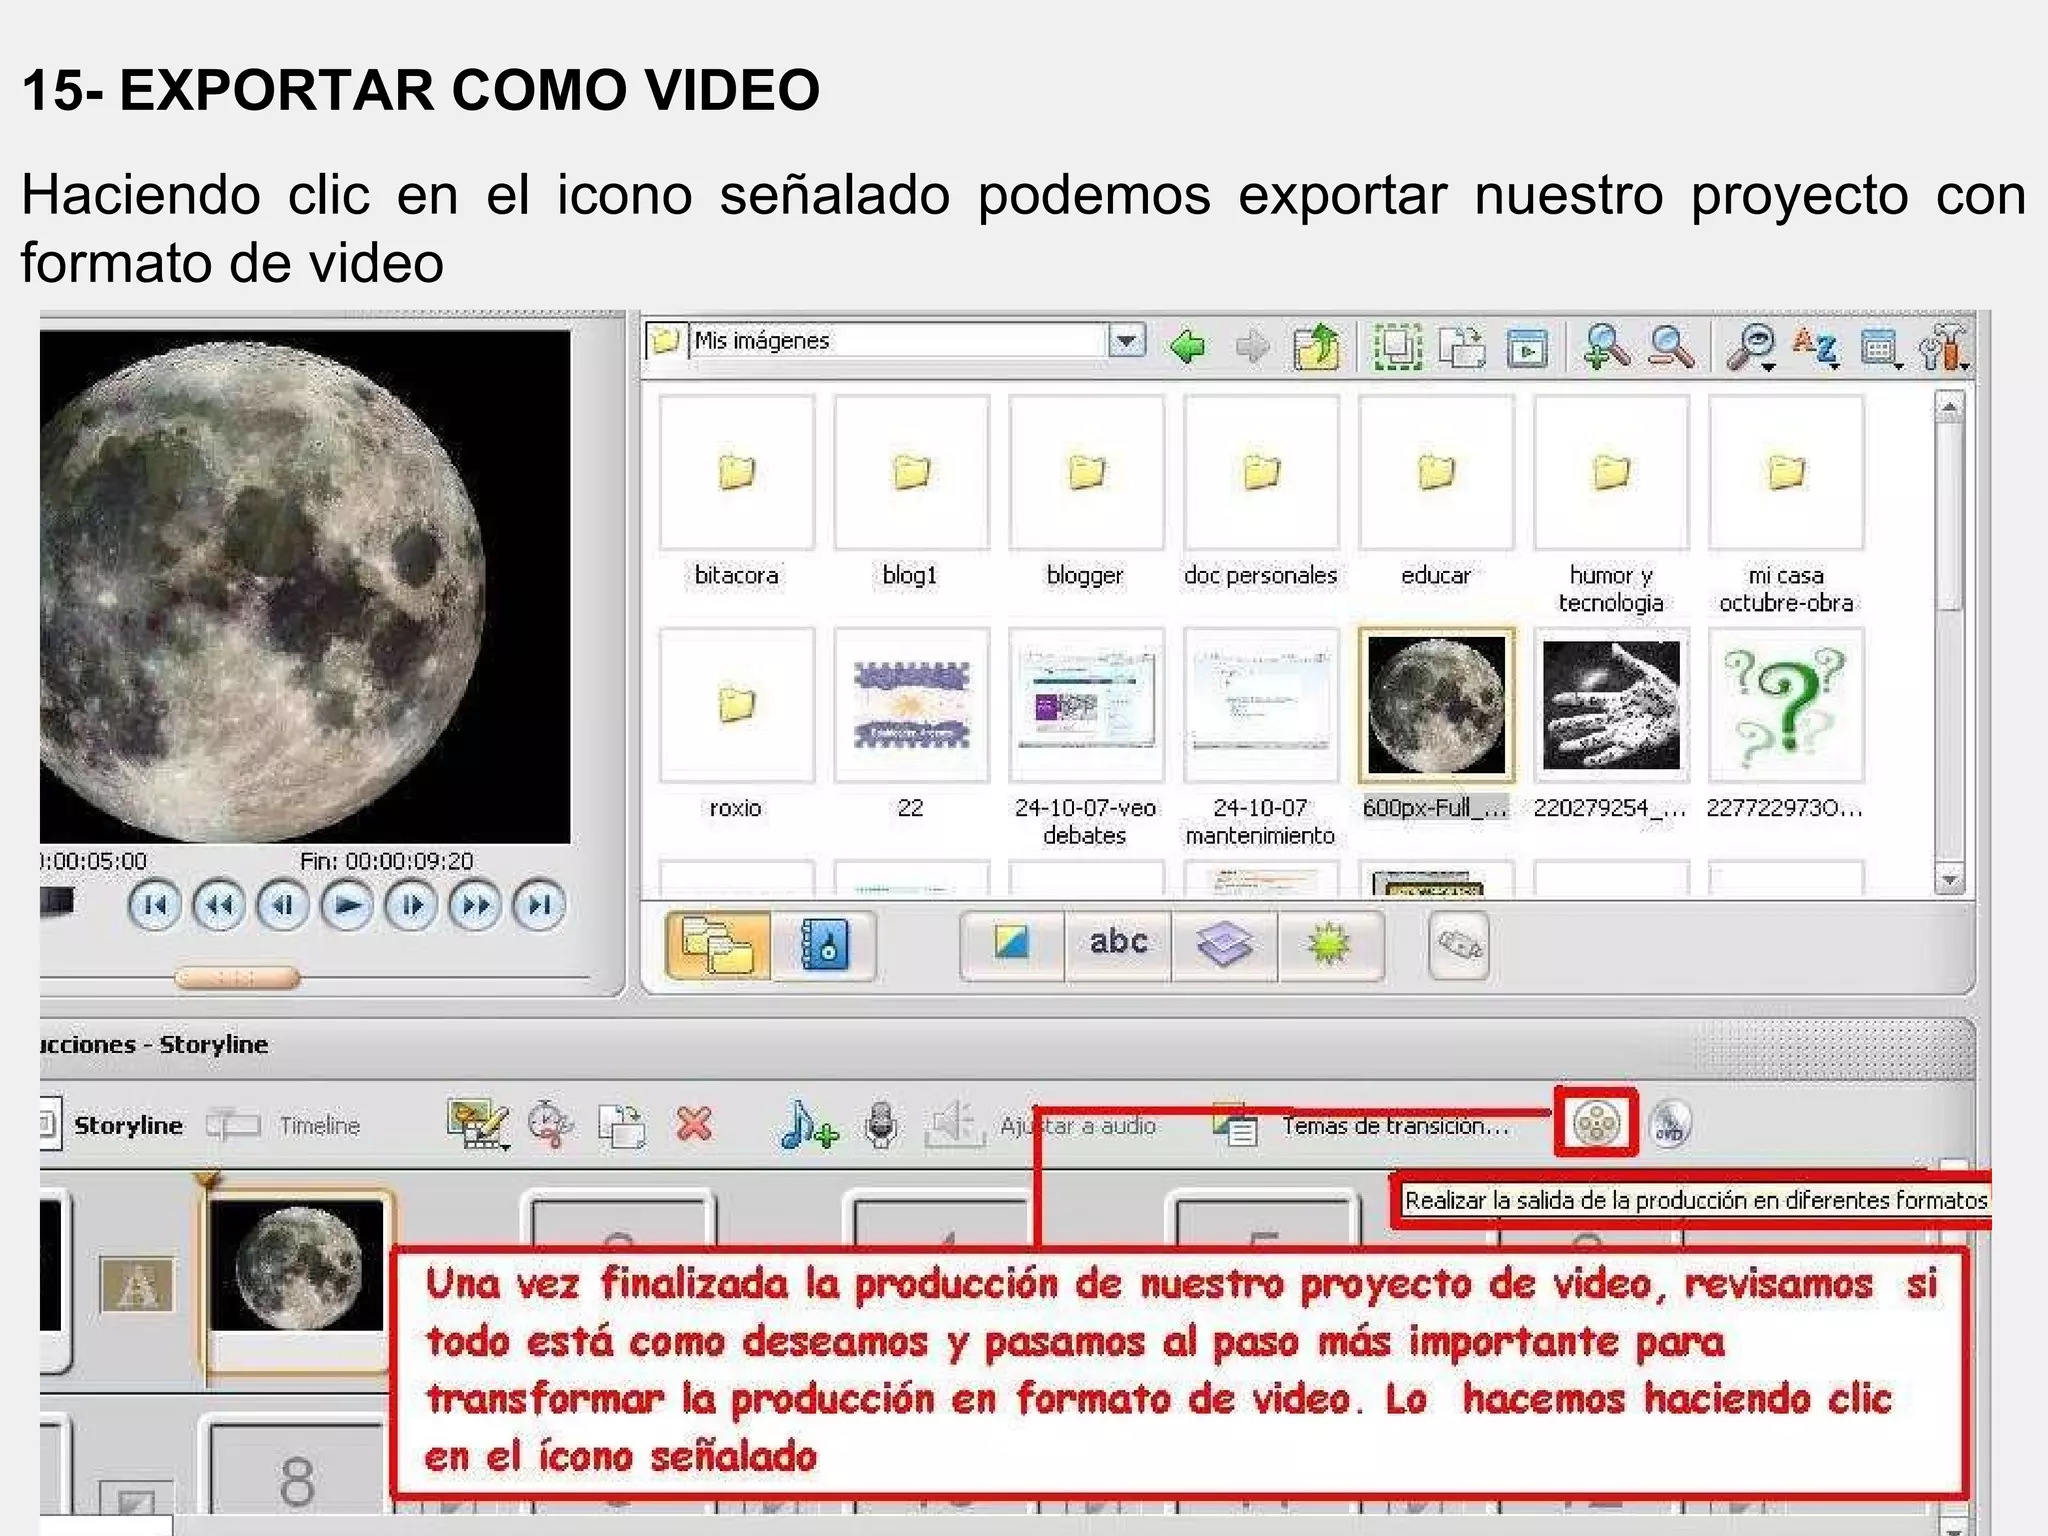
Task: Click the fast forward playback button
Action: tap(475, 906)
